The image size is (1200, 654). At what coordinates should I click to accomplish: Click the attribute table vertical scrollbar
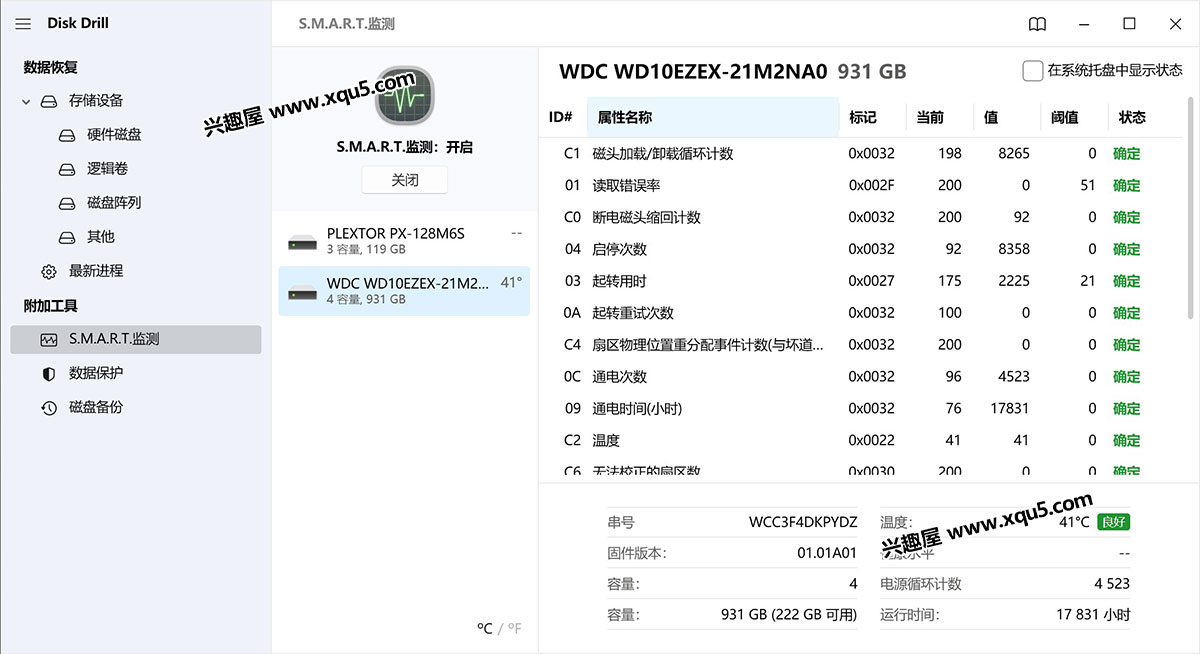pyautogui.click(x=1191, y=208)
